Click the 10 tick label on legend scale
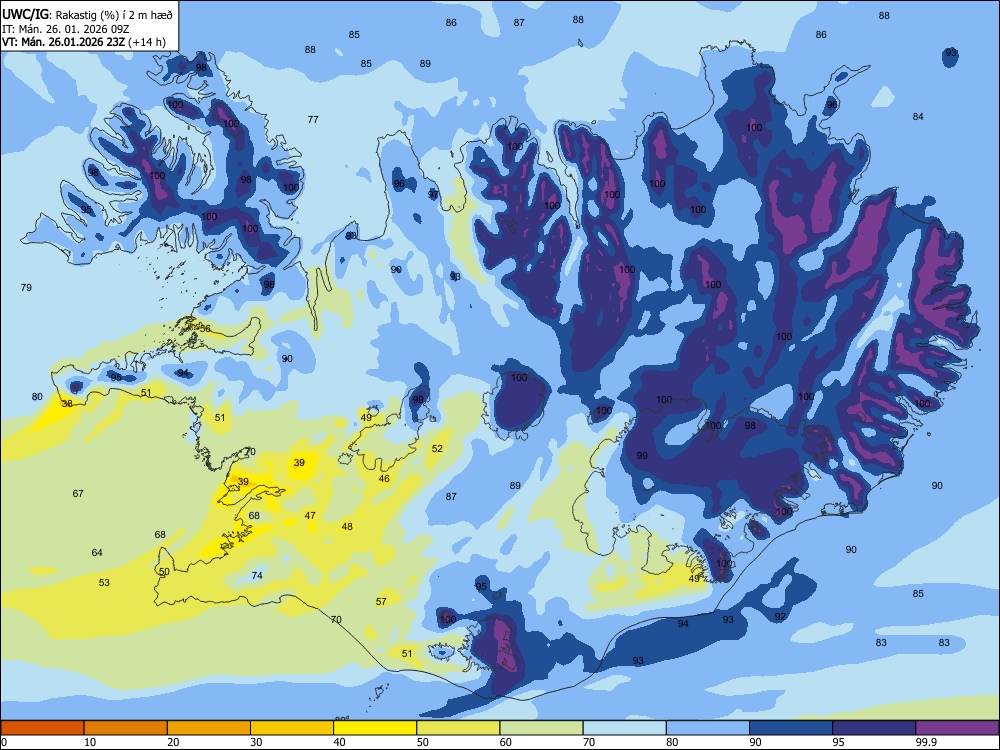1000x750 pixels. [x=90, y=742]
